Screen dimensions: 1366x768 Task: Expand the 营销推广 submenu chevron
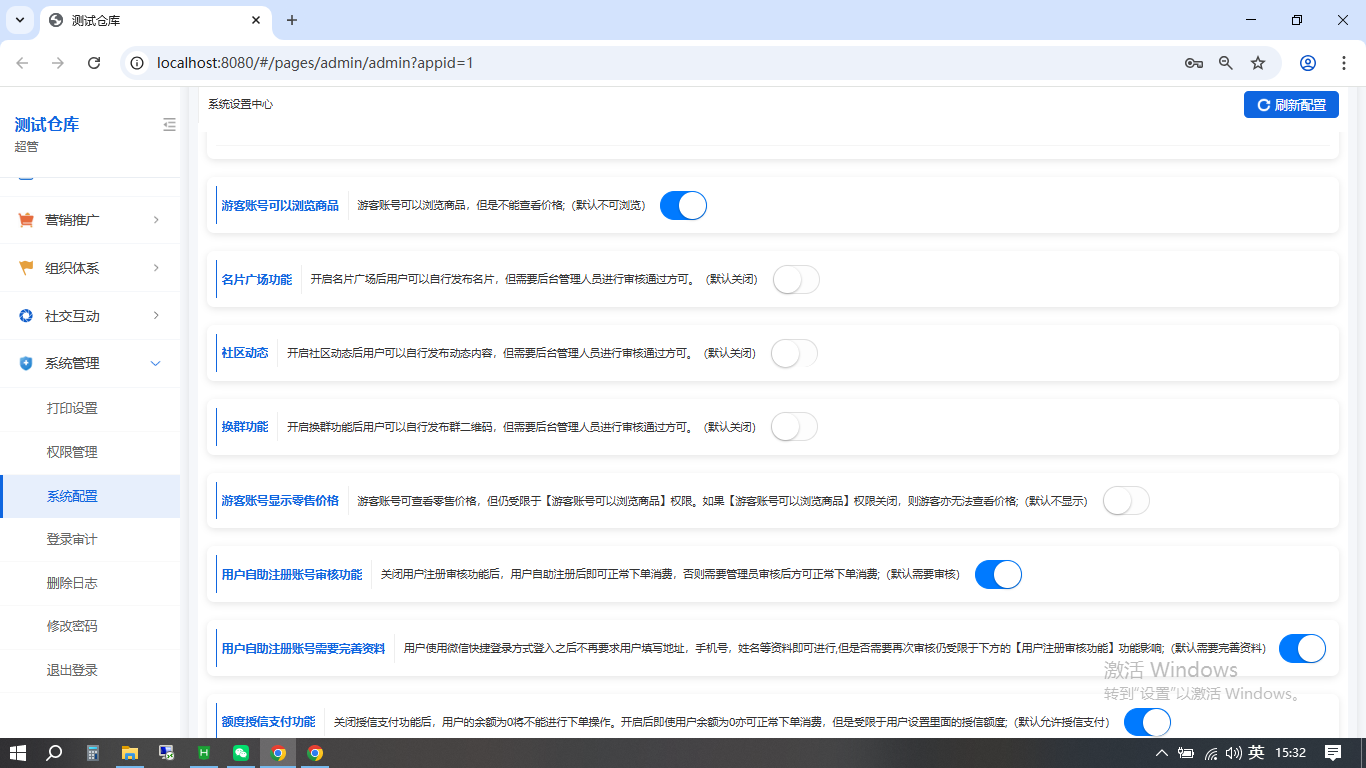156,220
